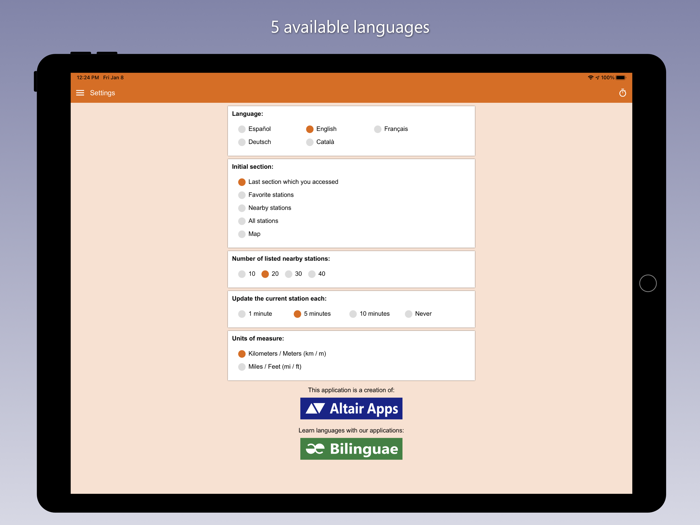Select Català language option
The image size is (700, 525).
320,142
